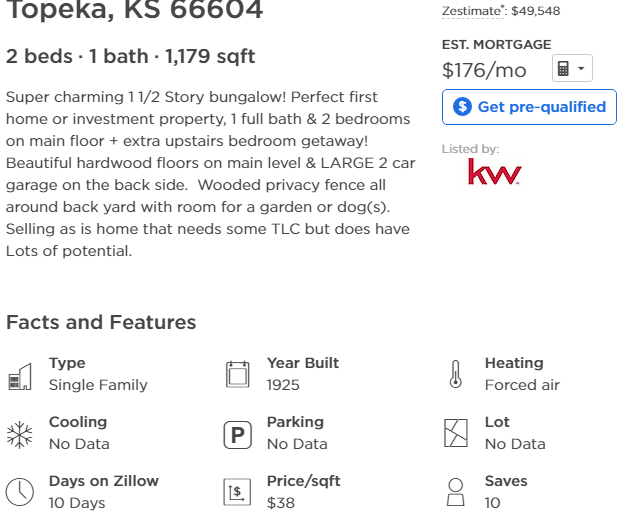Click the Saves person icon
The width and height of the screenshot is (630, 527).
pyautogui.click(x=456, y=492)
